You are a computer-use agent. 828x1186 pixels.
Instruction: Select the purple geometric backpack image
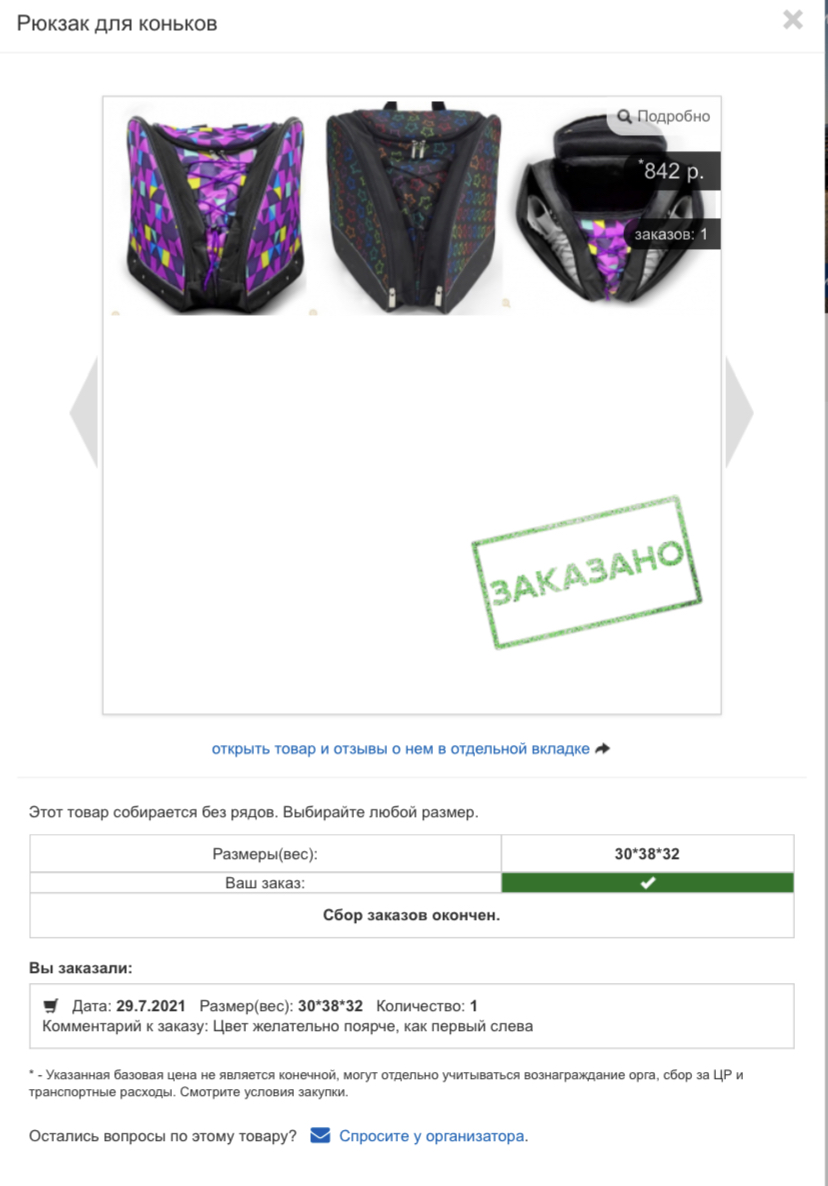(216, 210)
